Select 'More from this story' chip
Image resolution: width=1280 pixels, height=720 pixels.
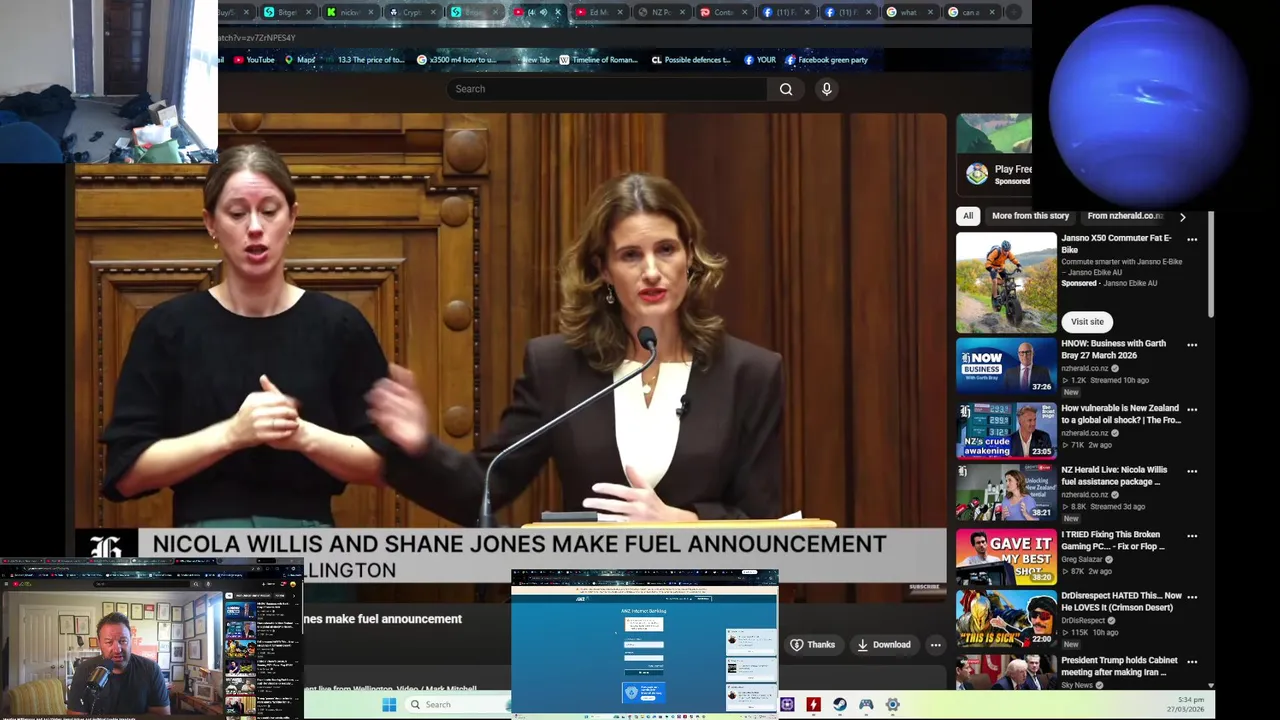tap(1030, 216)
